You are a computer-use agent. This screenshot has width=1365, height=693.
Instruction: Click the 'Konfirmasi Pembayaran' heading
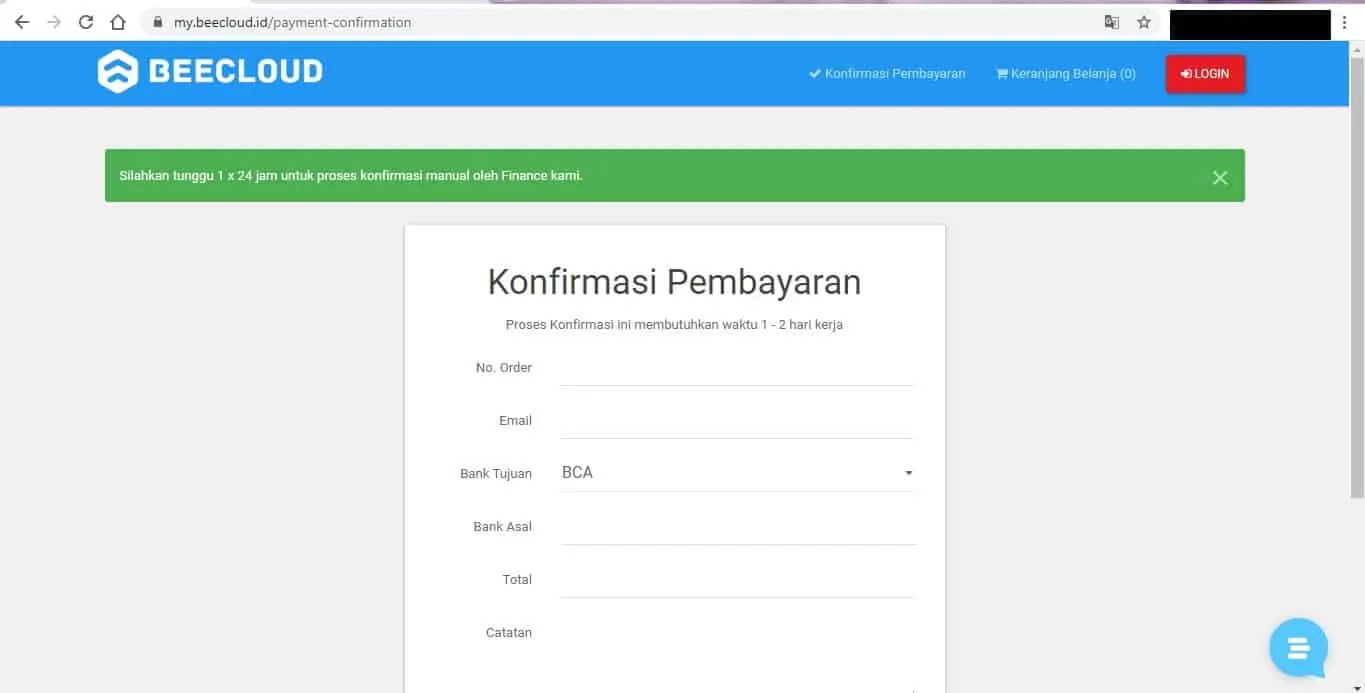tap(674, 282)
